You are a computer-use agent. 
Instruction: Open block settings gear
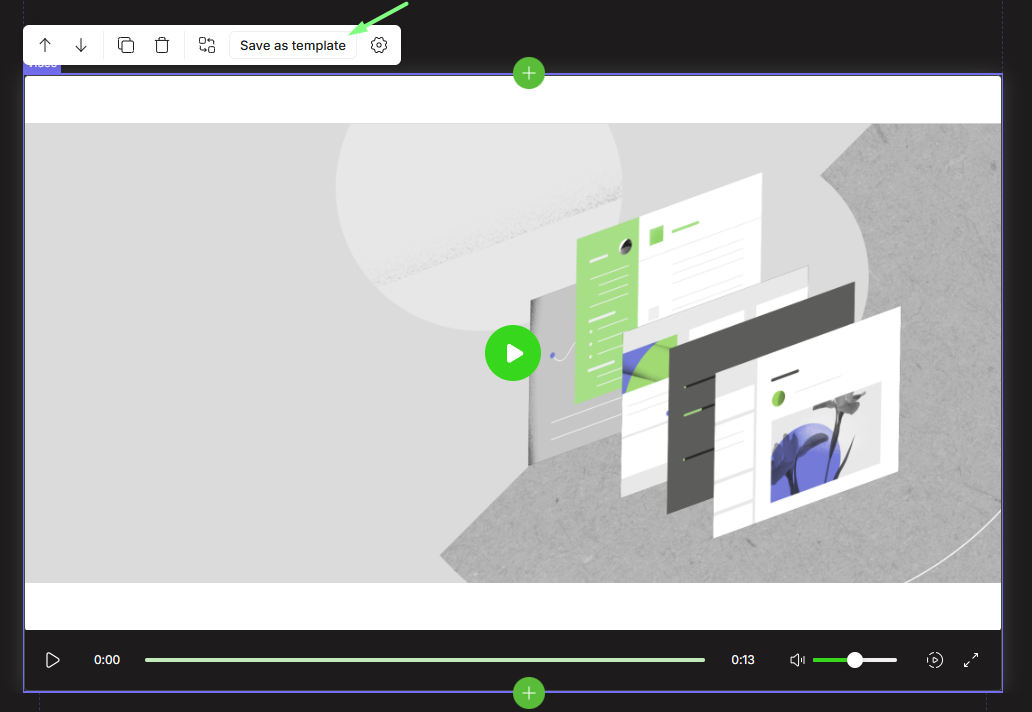pyautogui.click(x=379, y=45)
